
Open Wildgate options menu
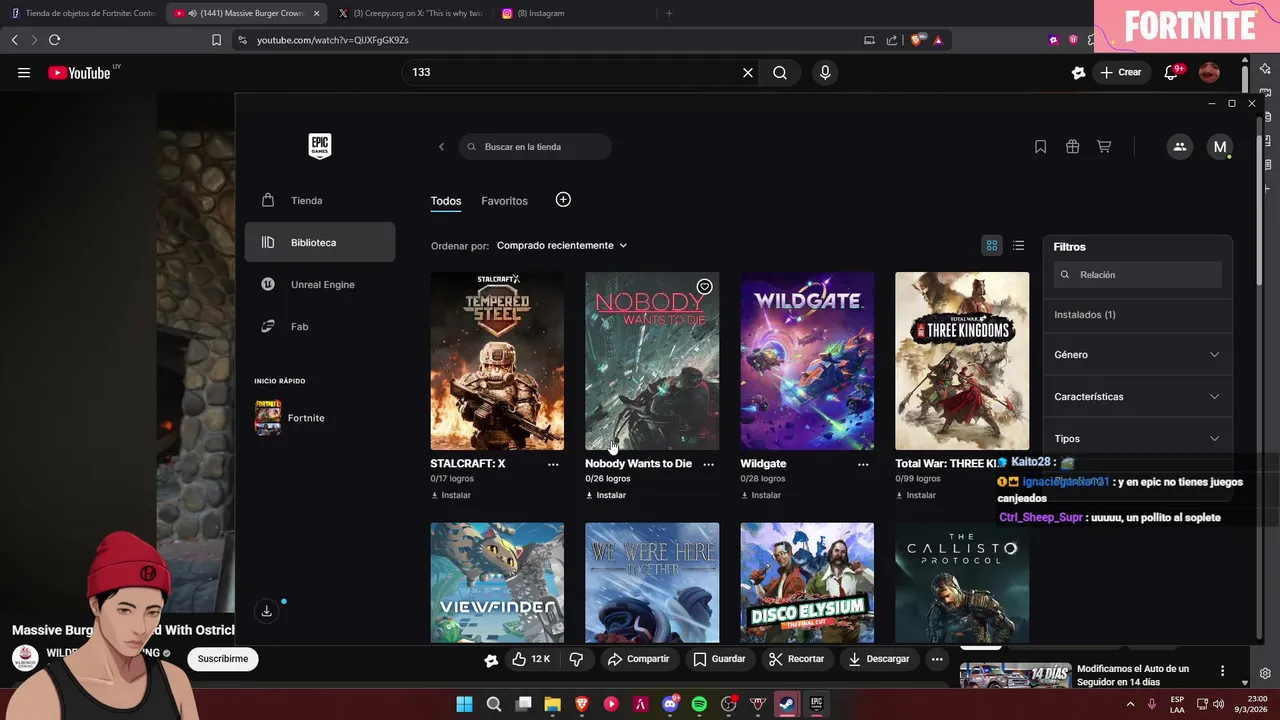863,464
